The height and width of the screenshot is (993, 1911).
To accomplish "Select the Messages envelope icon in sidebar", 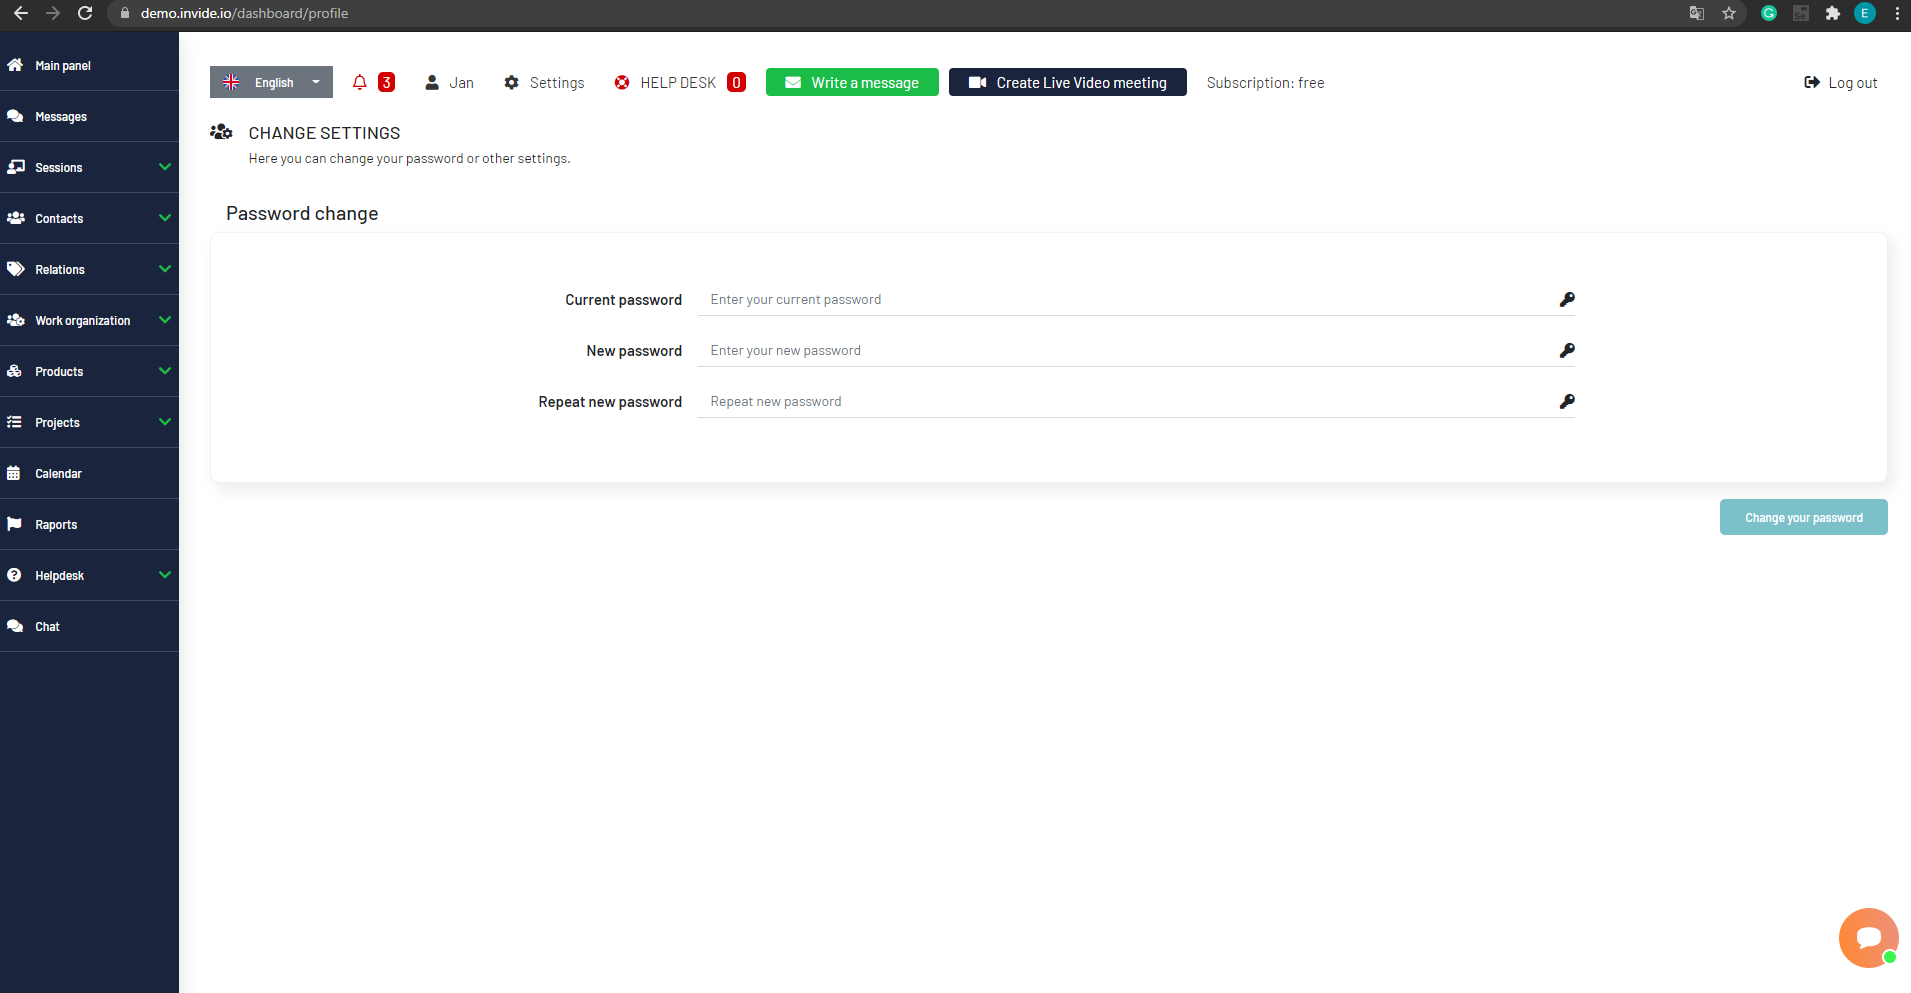I will click(15, 116).
